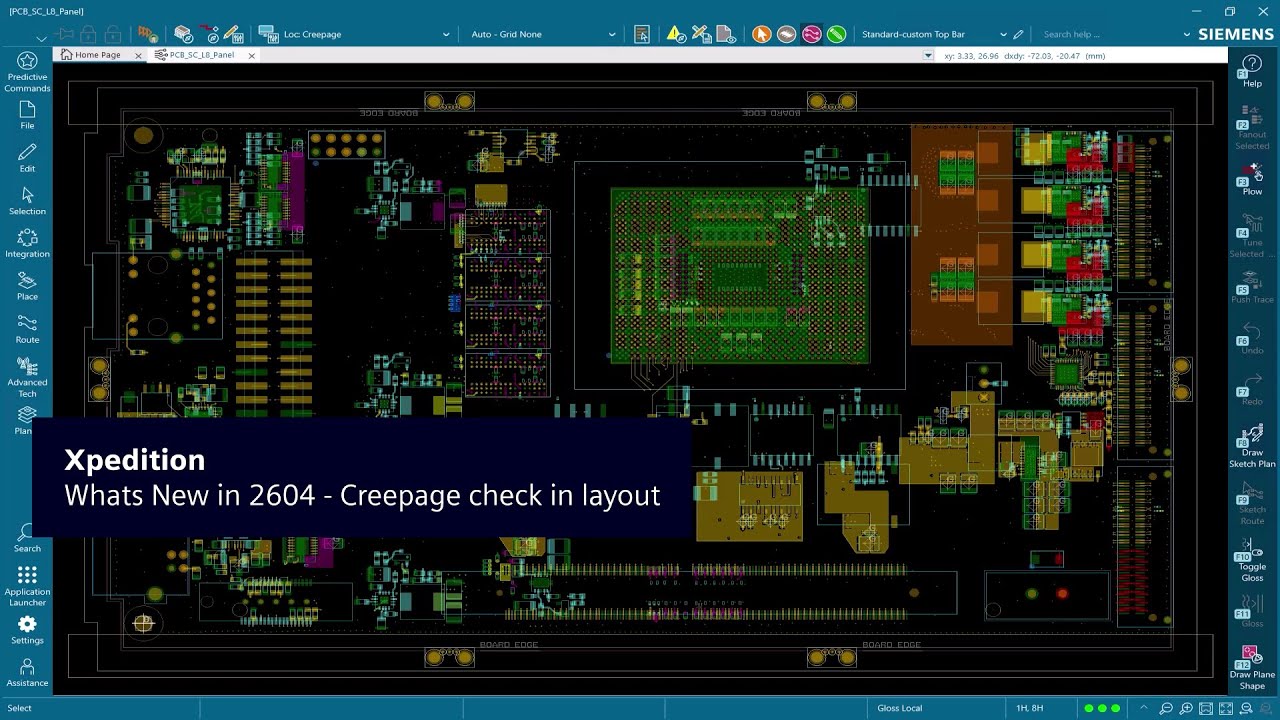Open the Place tools panel
1280x720 pixels.
[x=27, y=286]
